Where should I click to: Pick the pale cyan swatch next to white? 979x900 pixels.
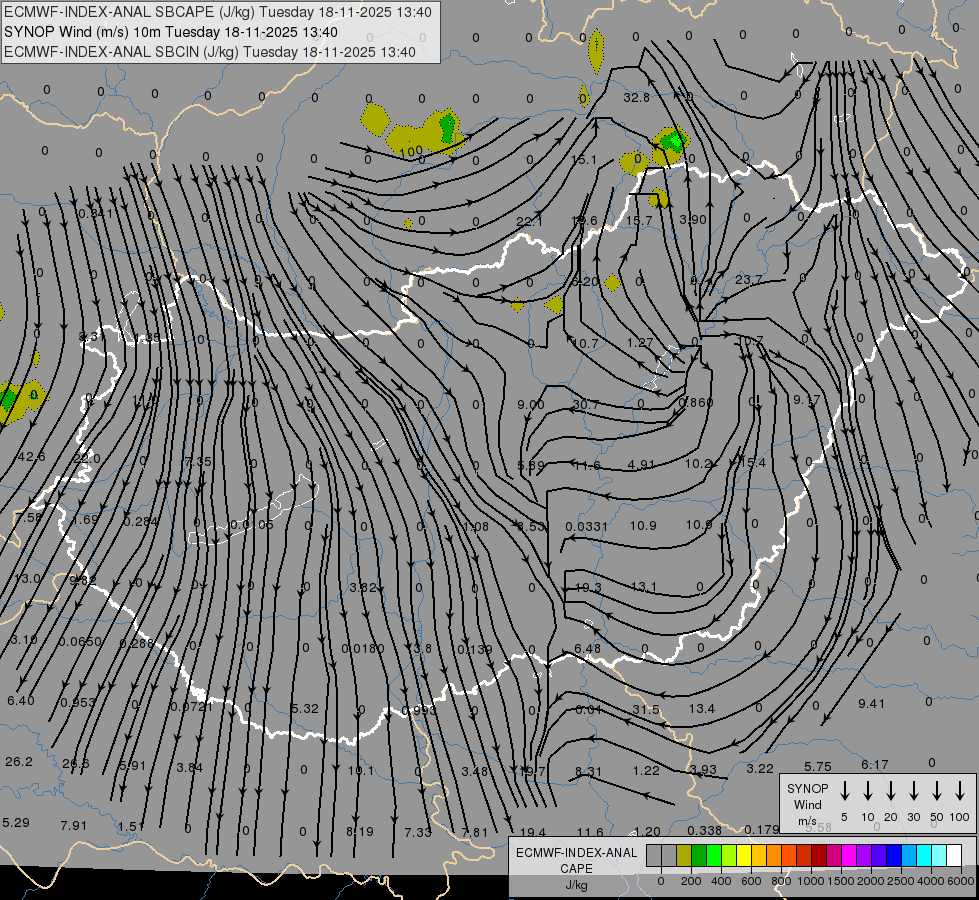tap(939, 855)
